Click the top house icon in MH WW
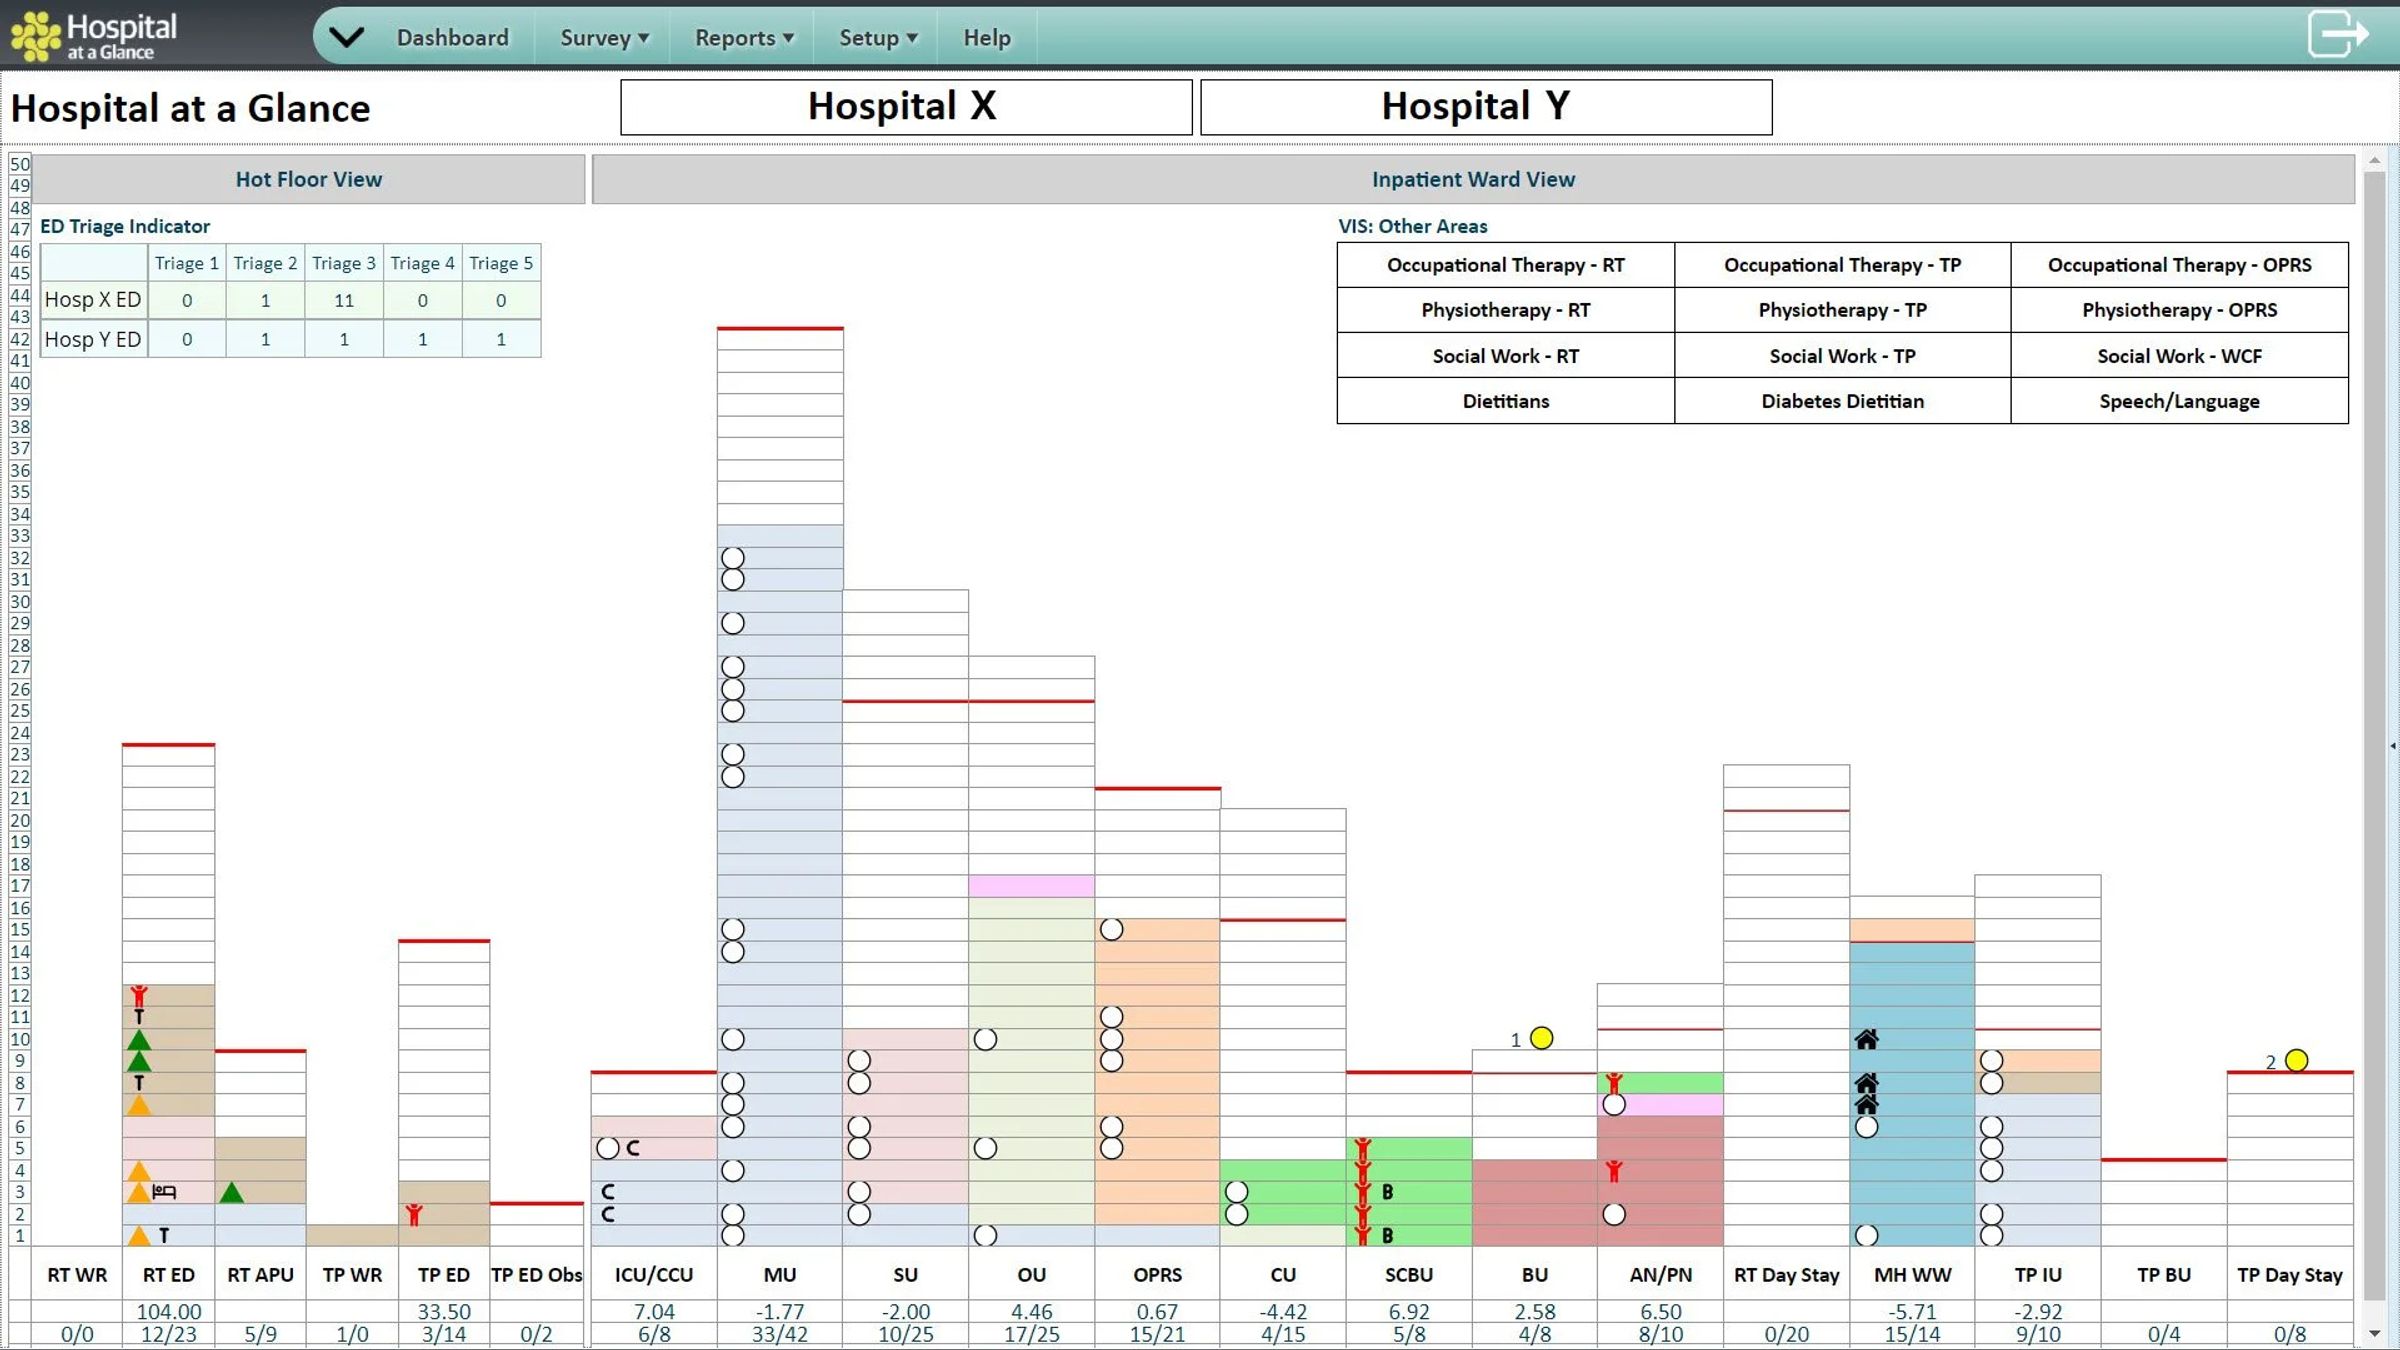Viewport: 2400px width, 1350px height. click(x=1866, y=1039)
